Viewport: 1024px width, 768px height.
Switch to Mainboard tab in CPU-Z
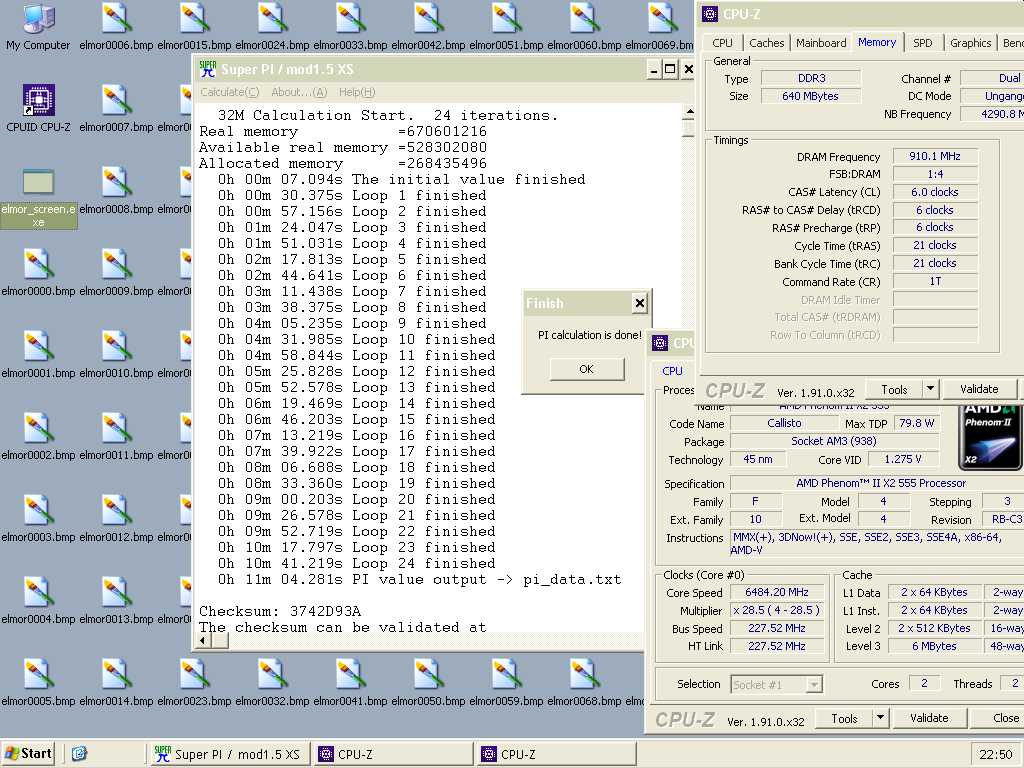[x=821, y=43]
